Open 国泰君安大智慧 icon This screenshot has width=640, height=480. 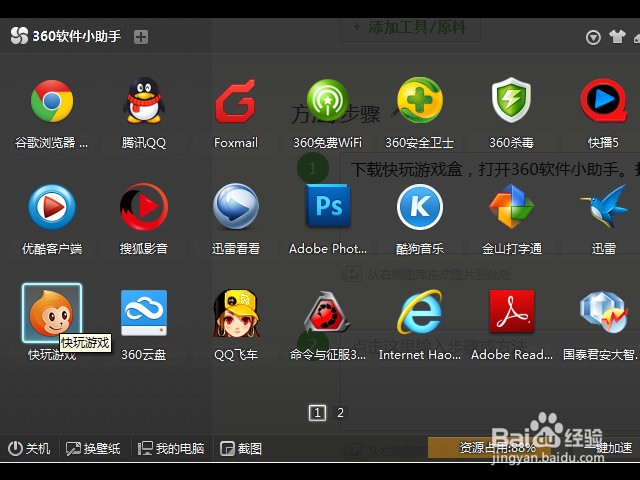(604, 313)
